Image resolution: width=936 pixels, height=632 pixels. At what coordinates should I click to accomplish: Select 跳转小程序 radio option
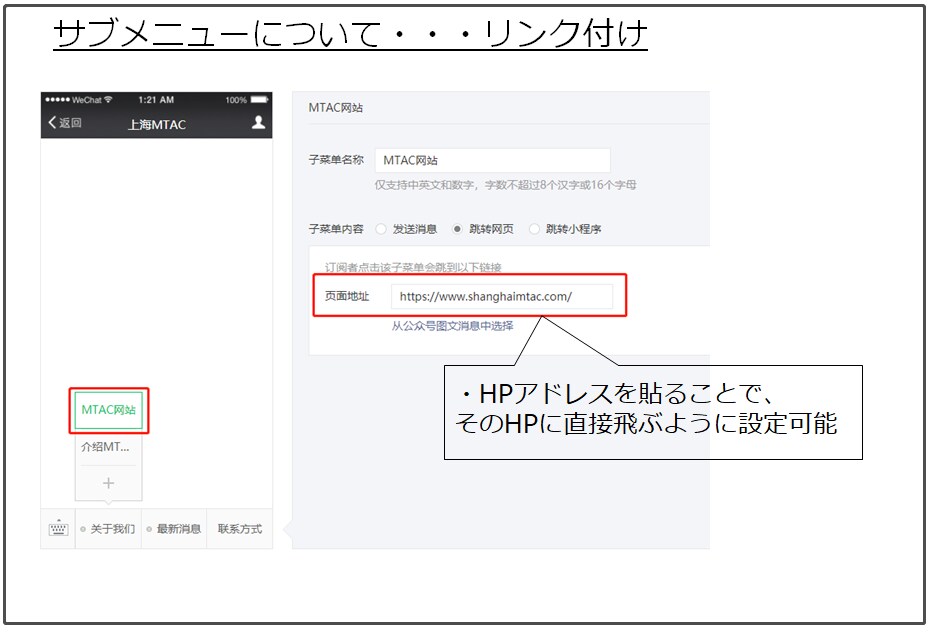pyautogui.click(x=534, y=229)
